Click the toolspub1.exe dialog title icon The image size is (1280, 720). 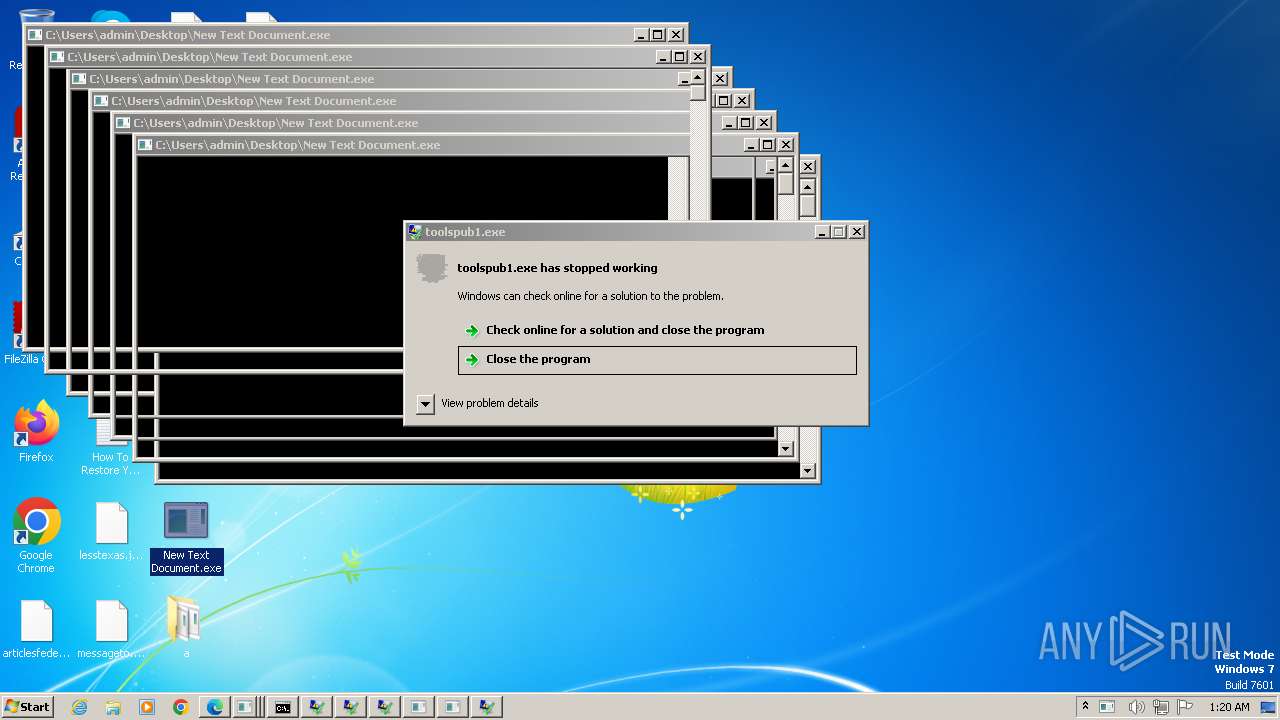coord(415,232)
